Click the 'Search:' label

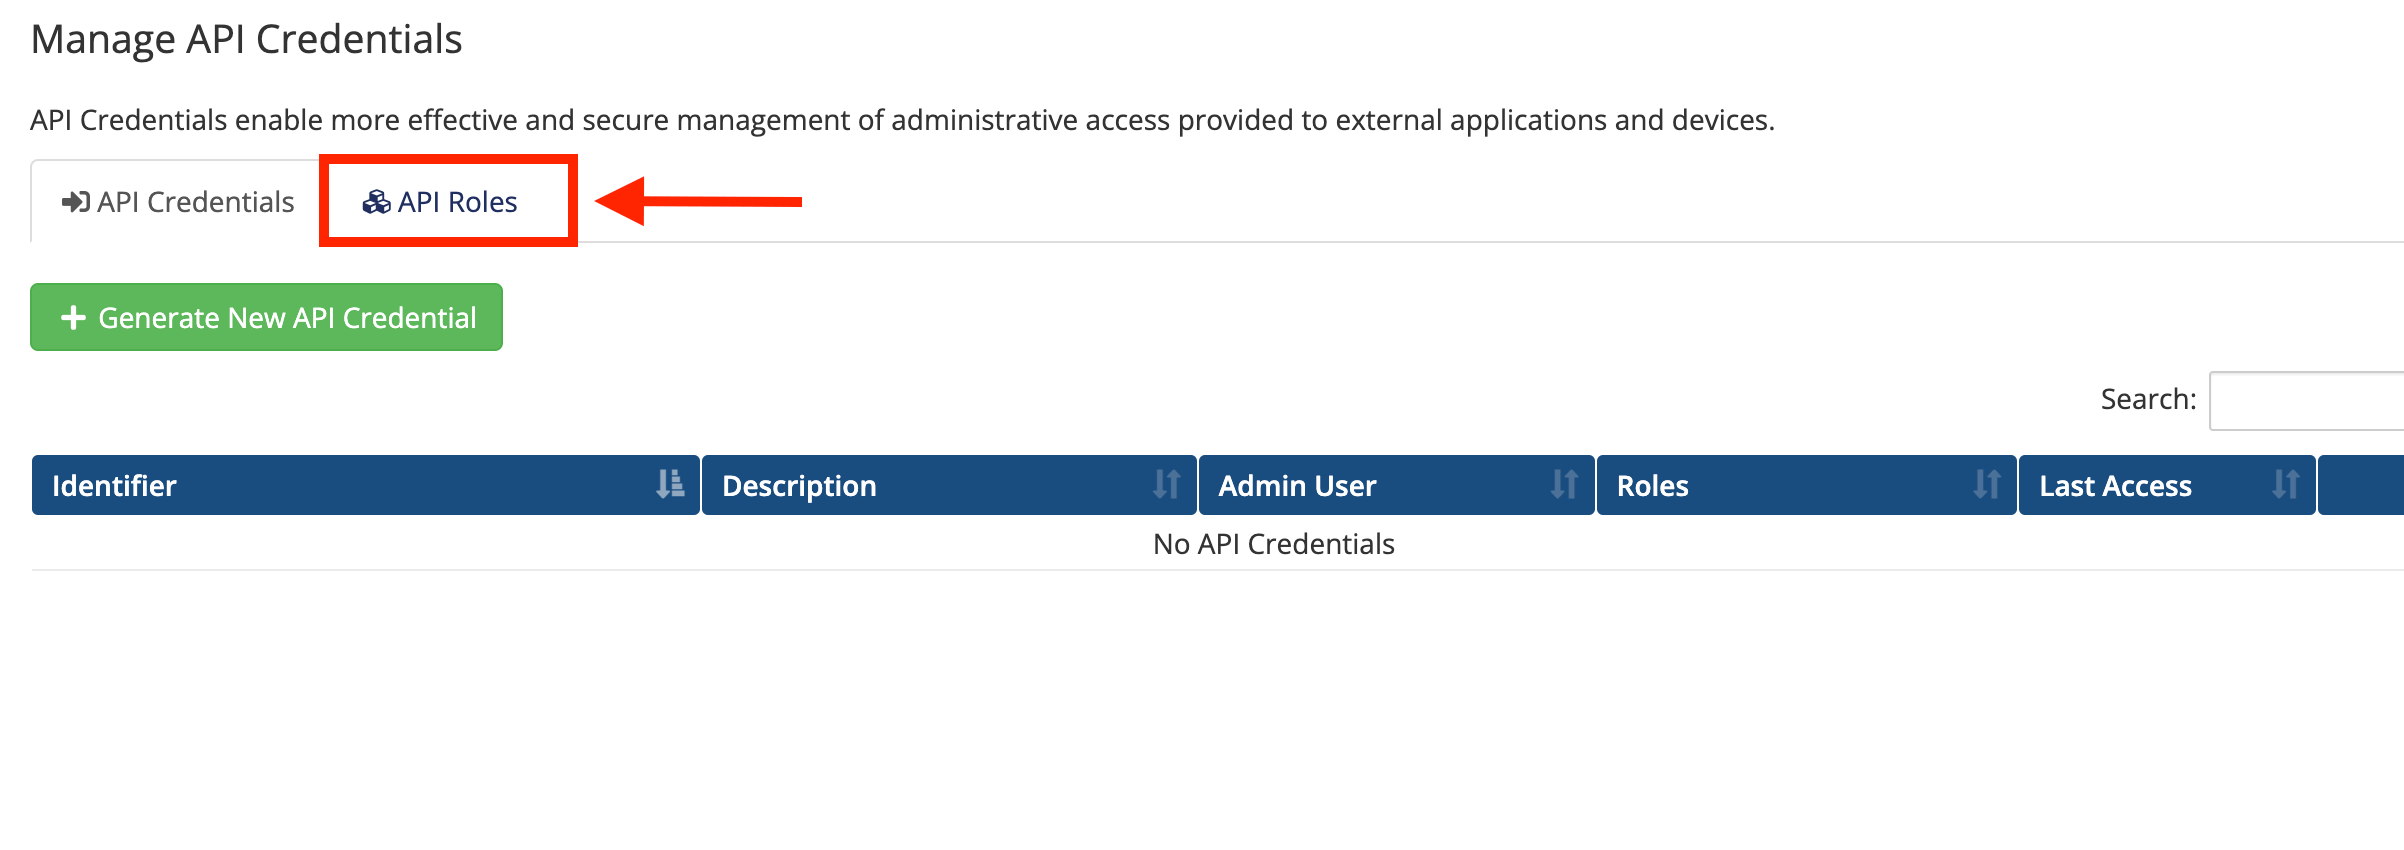(2148, 399)
